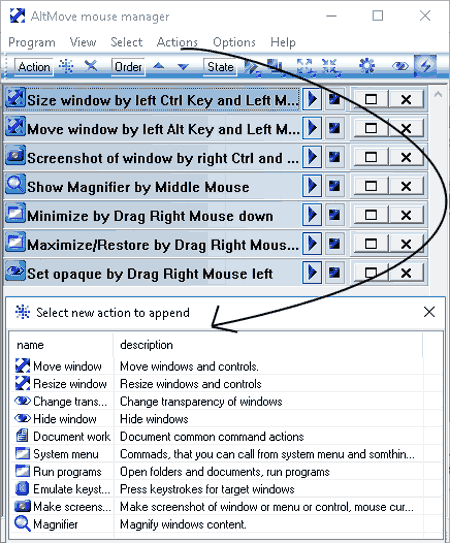Open the Actions menu
Image resolution: width=450 pixels, height=543 pixels.
(177, 42)
